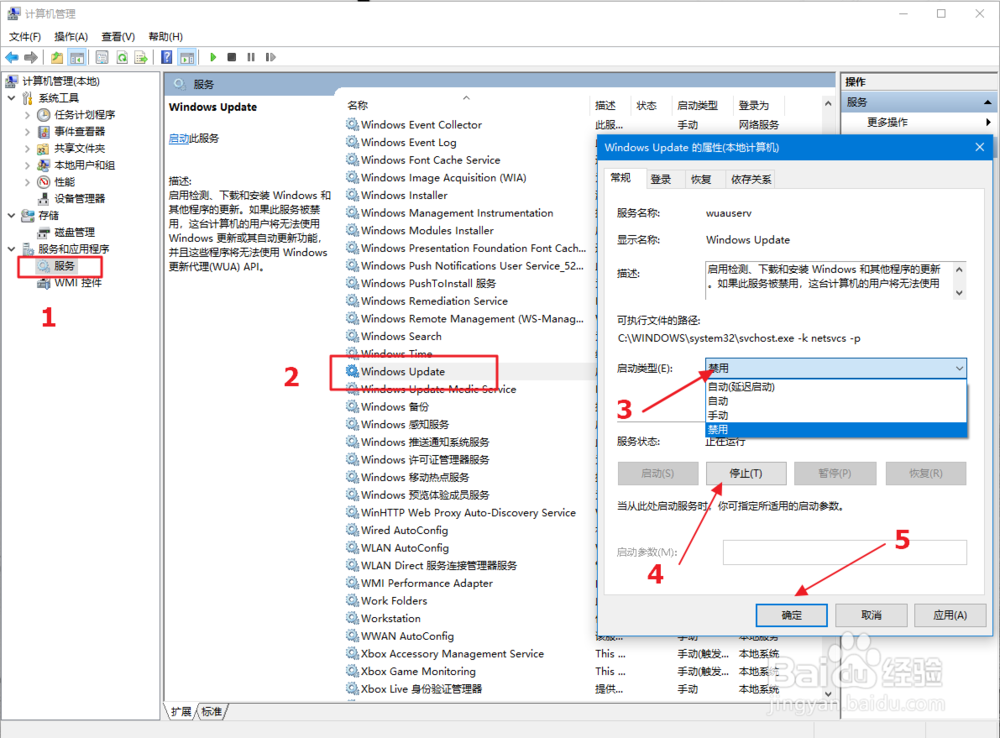Click the 停止(T) button
The height and width of the screenshot is (738, 1000).
pos(746,473)
